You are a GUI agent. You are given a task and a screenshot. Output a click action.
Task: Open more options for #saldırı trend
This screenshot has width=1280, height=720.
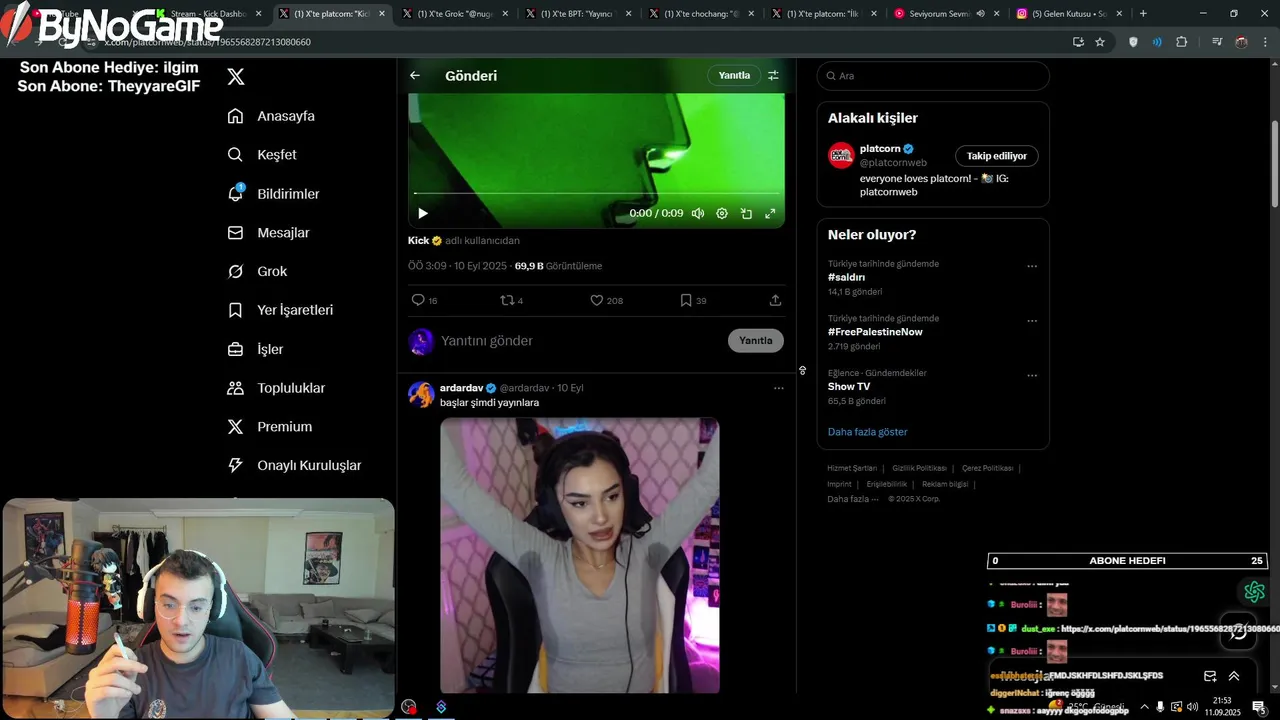click(1032, 267)
